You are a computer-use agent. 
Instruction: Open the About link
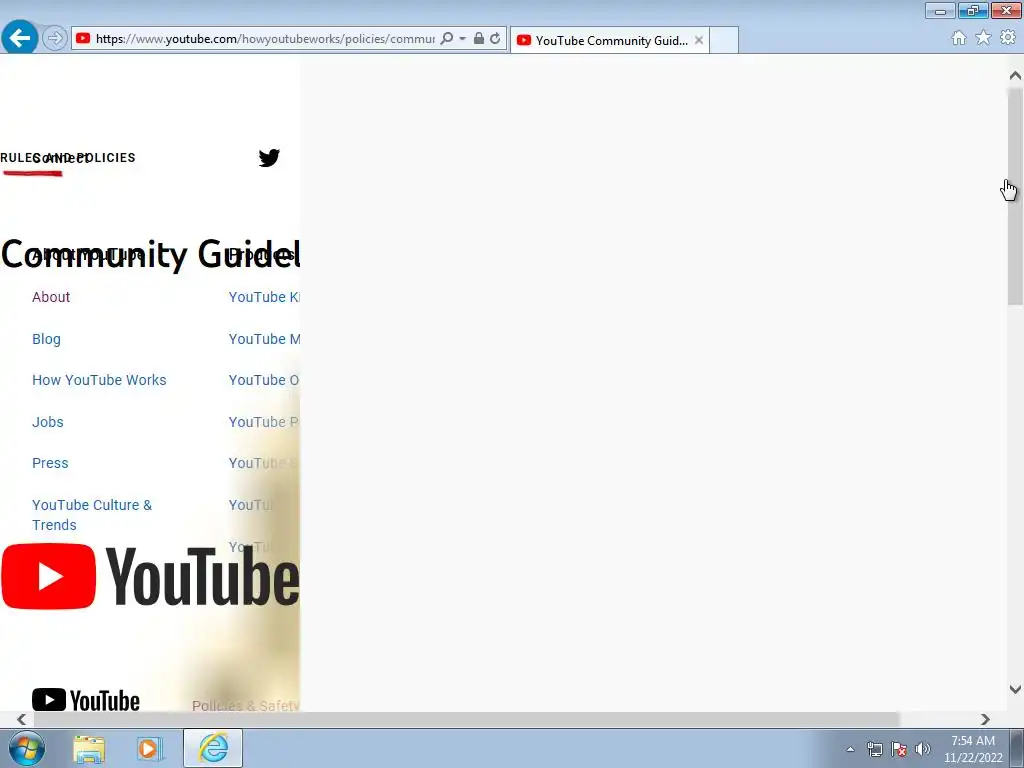(x=51, y=297)
